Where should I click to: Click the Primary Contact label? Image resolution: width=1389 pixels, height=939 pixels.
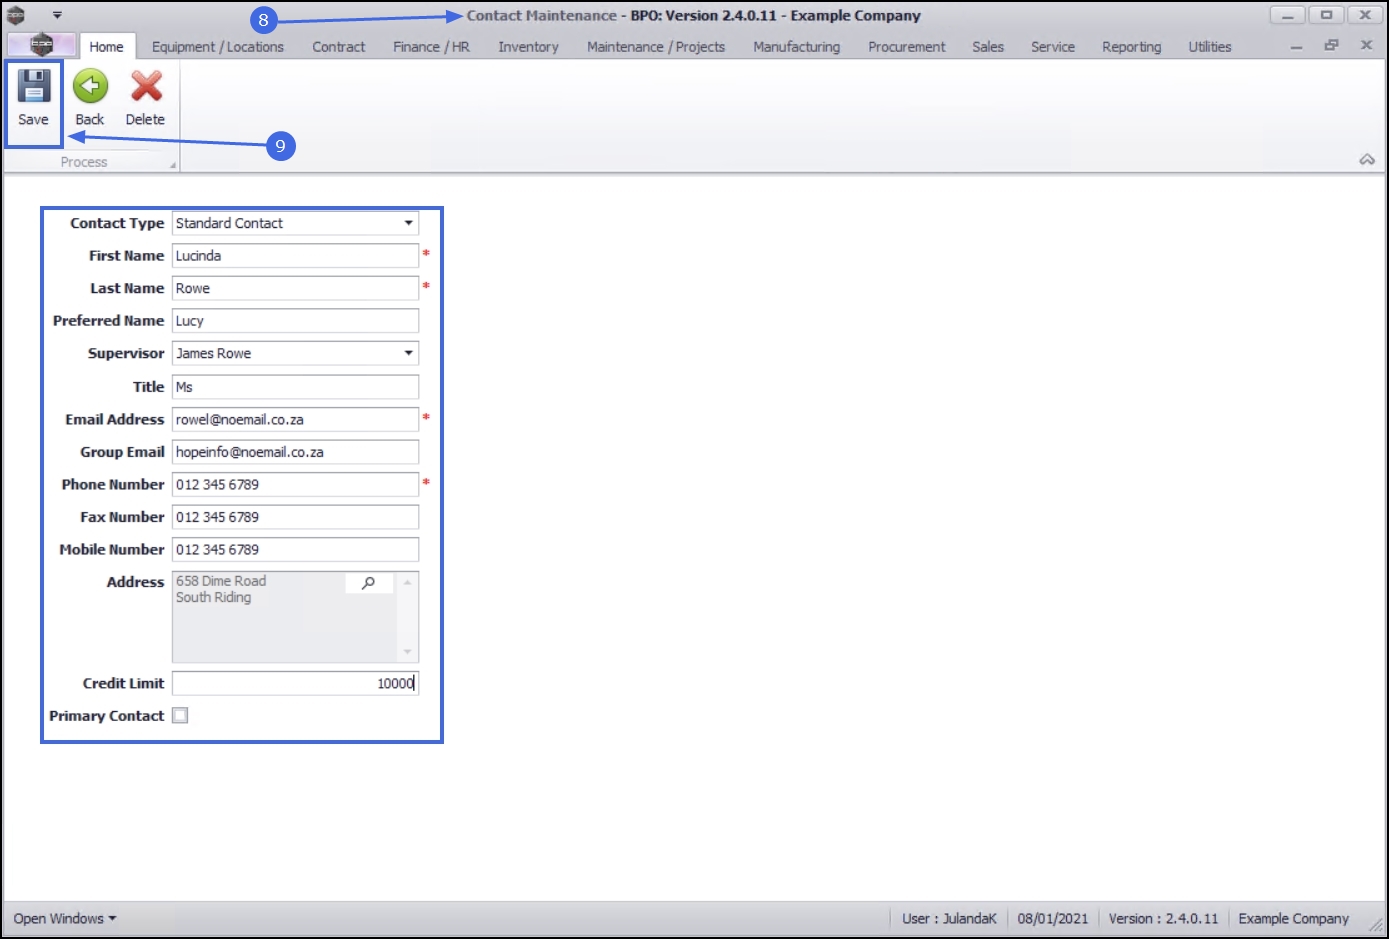pos(107,716)
